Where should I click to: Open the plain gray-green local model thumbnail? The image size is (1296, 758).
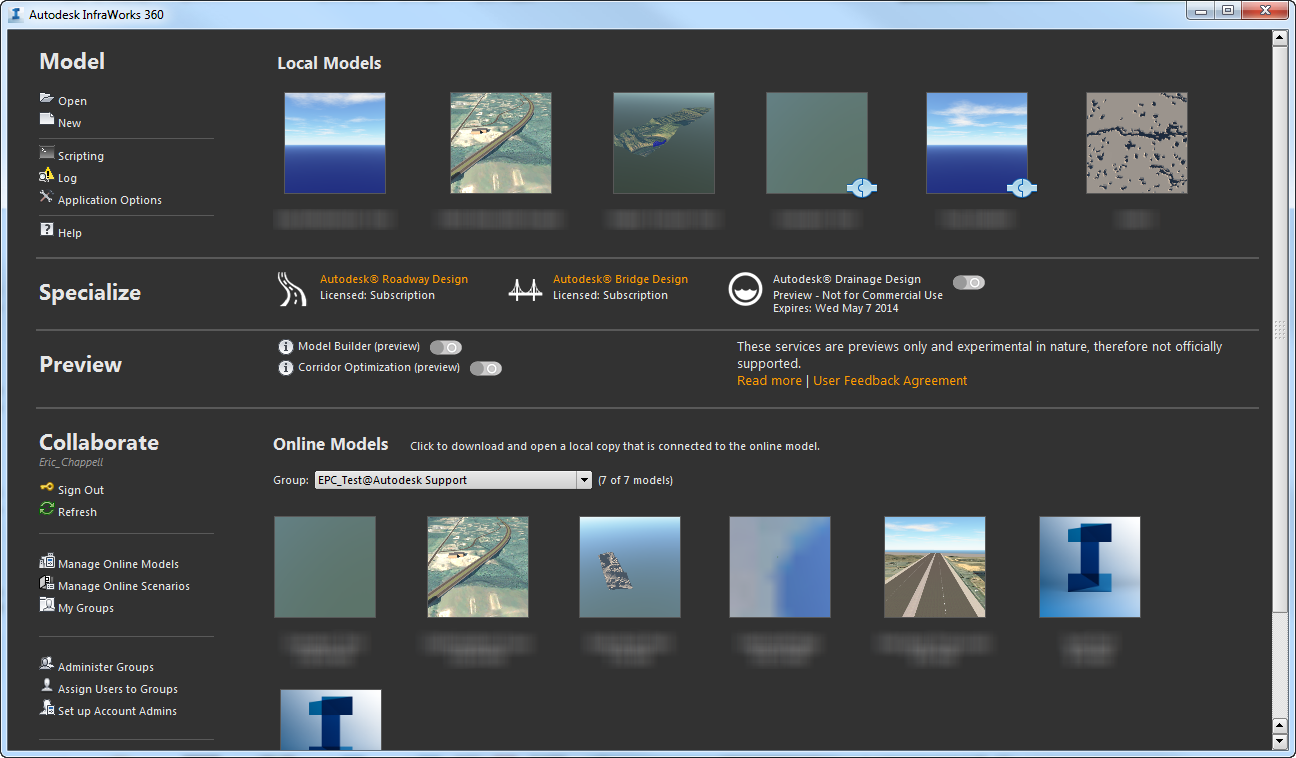coord(817,143)
